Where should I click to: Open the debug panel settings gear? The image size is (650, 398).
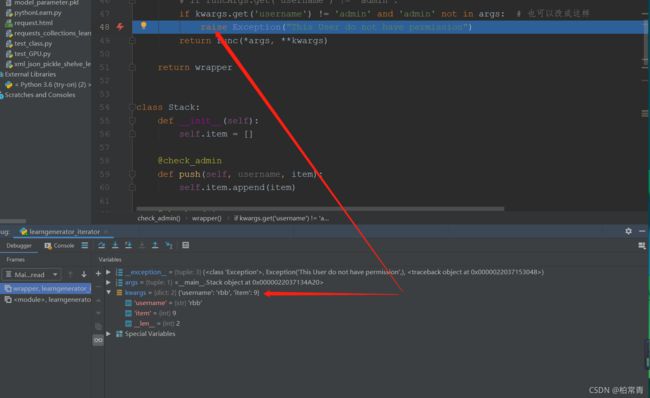pos(628,231)
